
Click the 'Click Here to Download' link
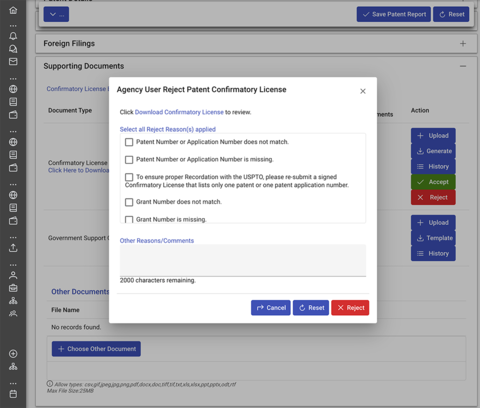point(78,170)
